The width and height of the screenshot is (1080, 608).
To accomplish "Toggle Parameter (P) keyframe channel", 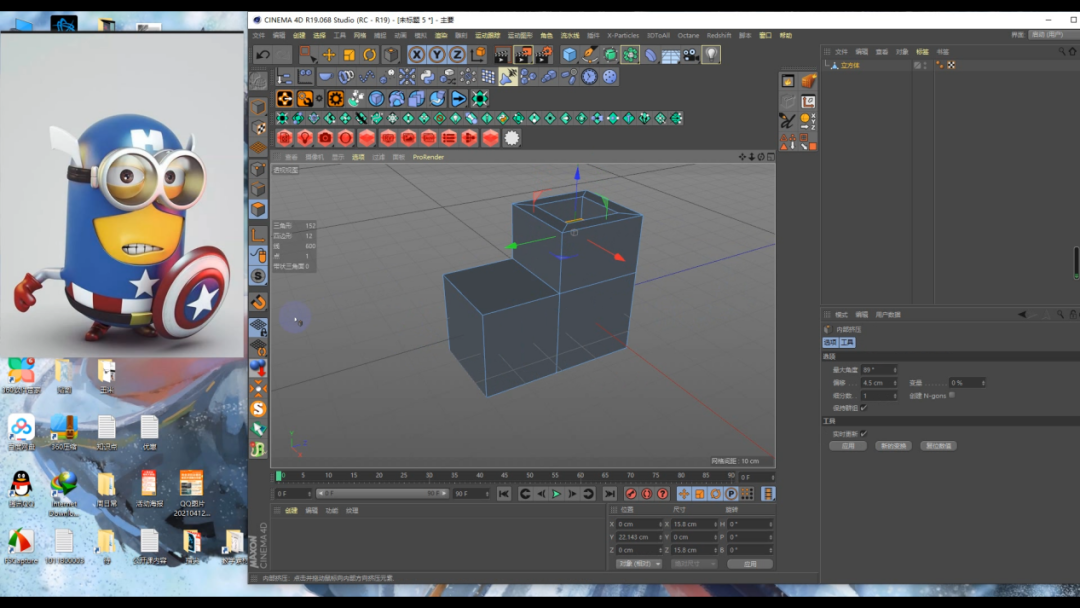I will click(x=731, y=494).
